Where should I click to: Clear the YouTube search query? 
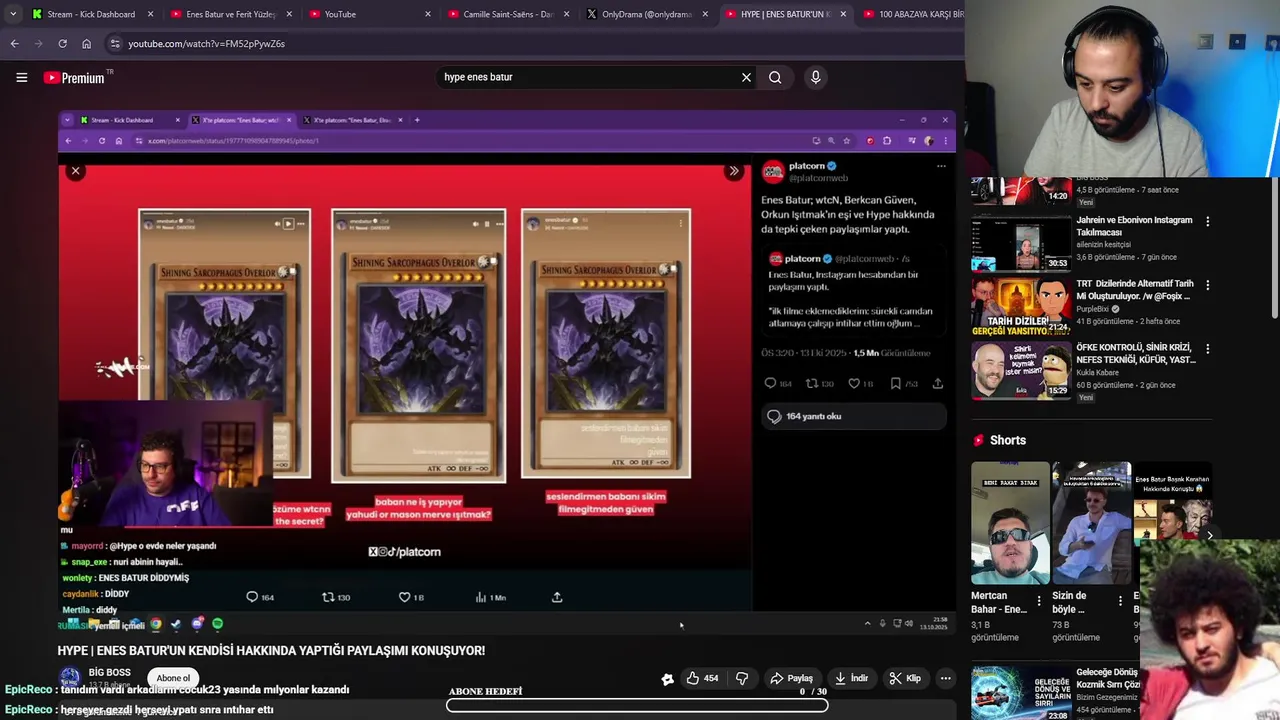(x=746, y=77)
